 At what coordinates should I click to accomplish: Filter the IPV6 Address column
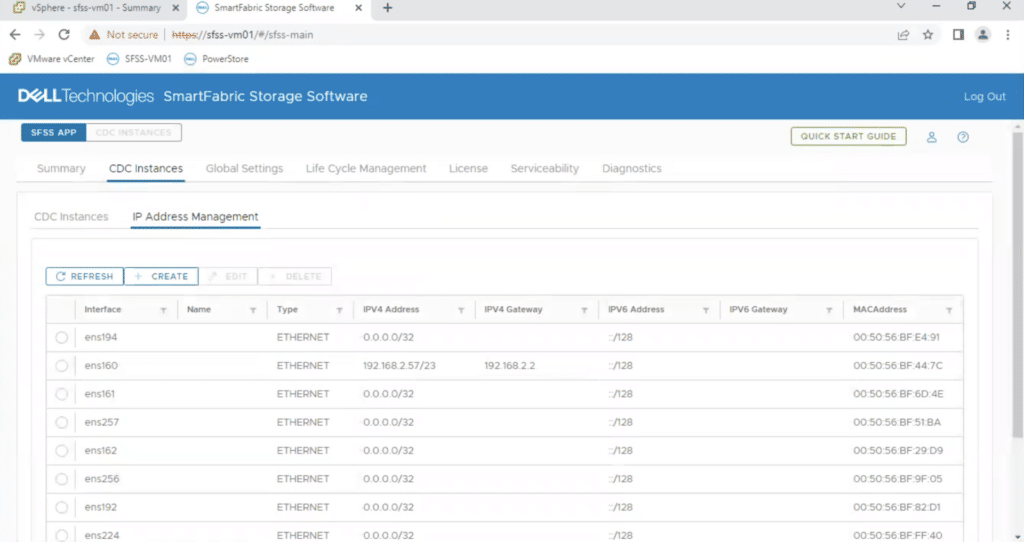(x=706, y=310)
